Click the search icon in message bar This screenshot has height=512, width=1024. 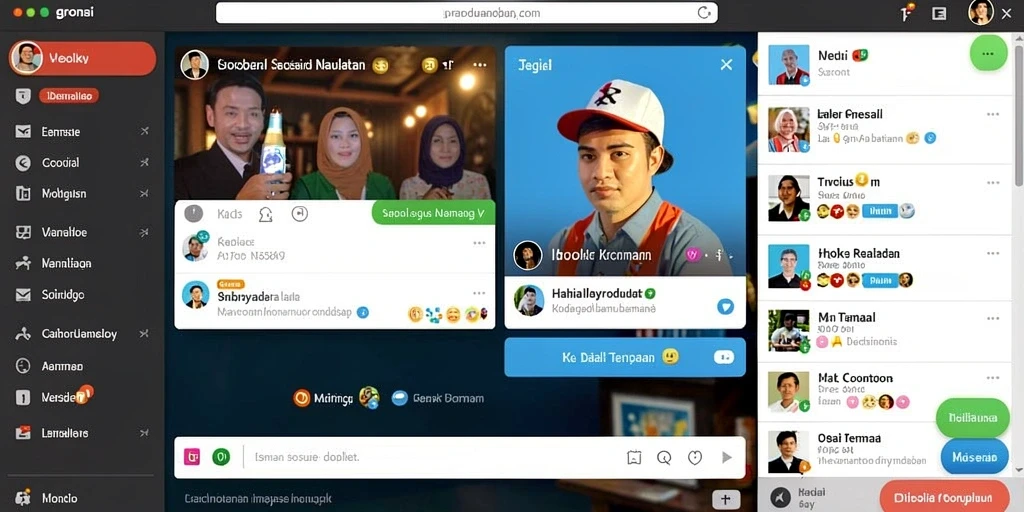point(664,458)
